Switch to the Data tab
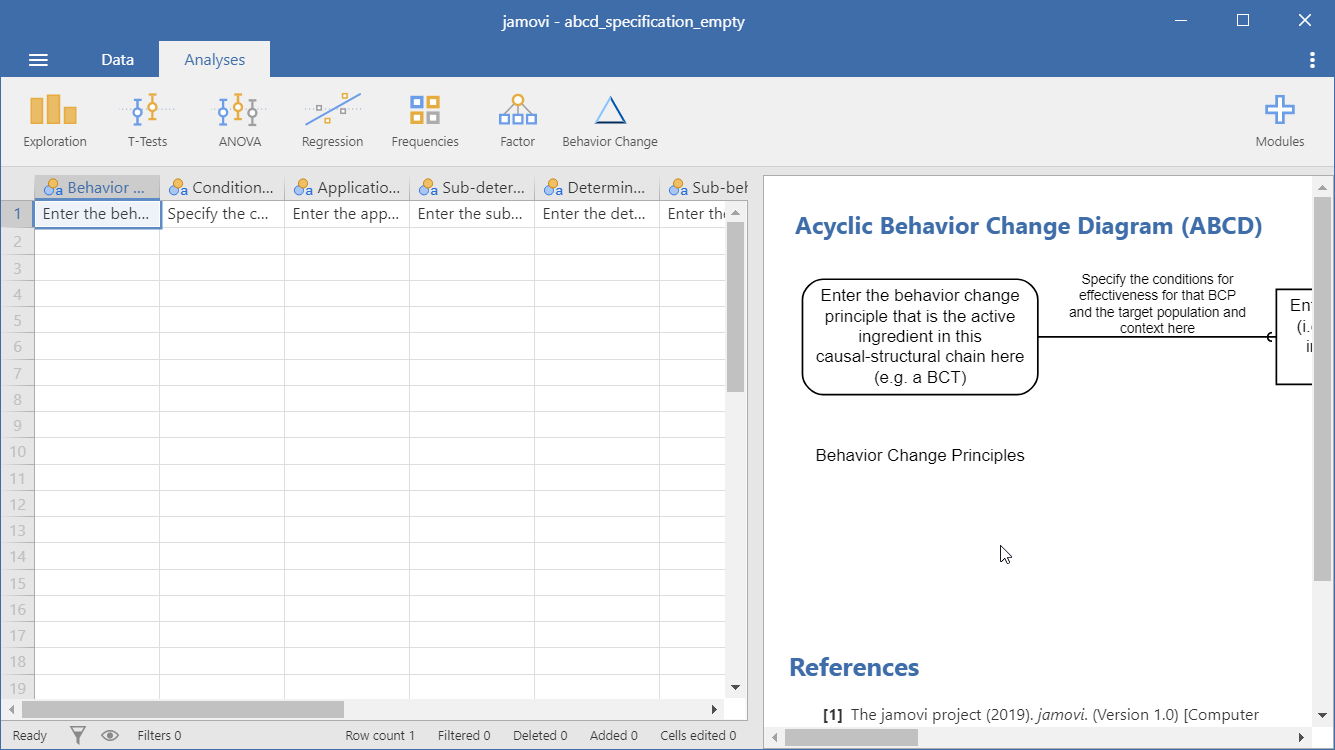Viewport: 1335px width, 750px height. coord(117,59)
